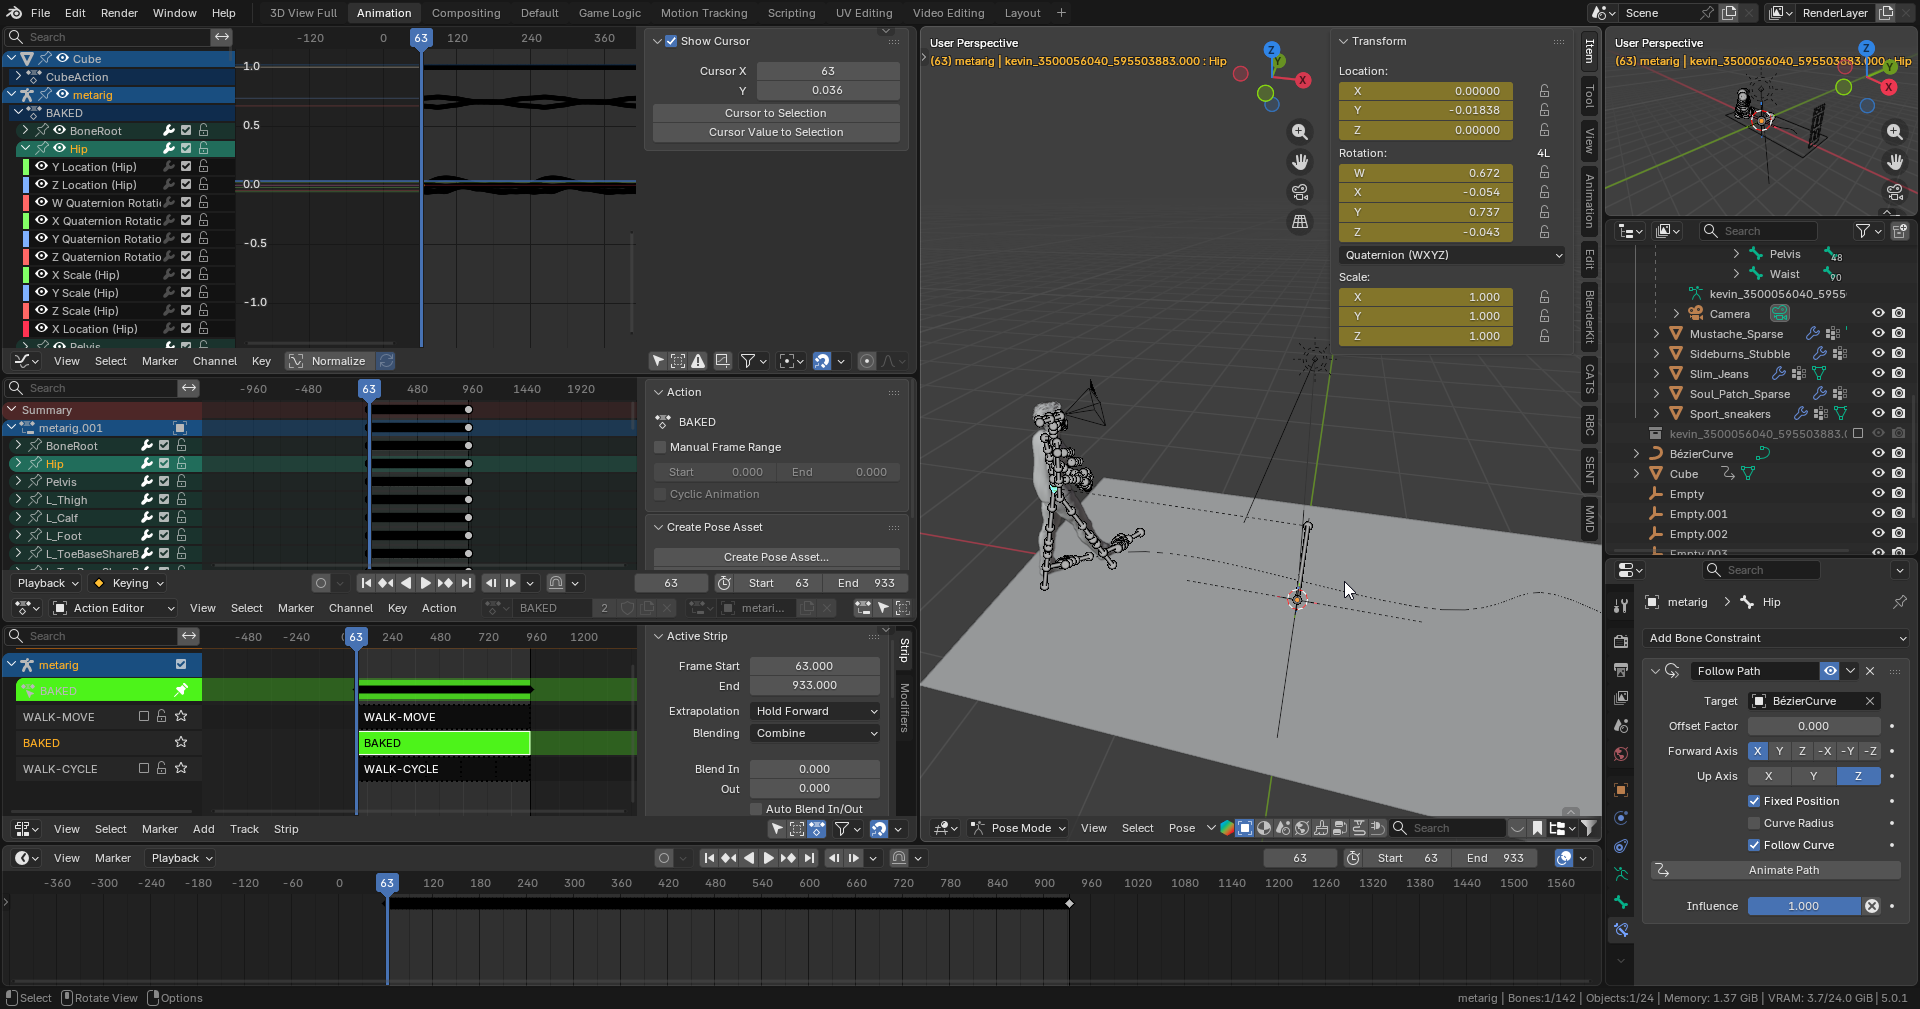Click the Cursor to Selection button
Image resolution: width=1920 pixels, height=1009 pixels.
click(776, 113)
